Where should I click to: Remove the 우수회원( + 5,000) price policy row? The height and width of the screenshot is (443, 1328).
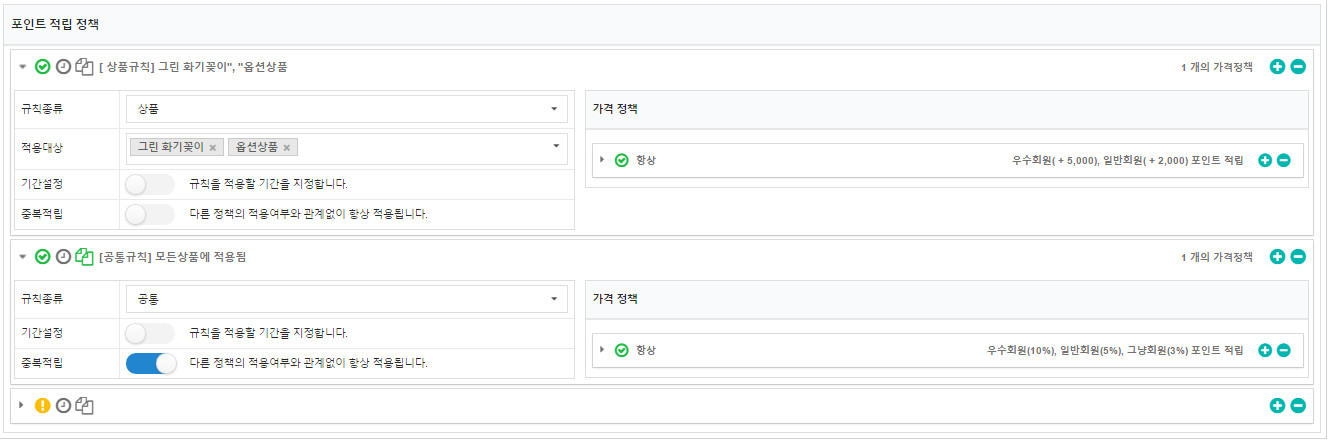pyautogui.click(x=1284, y=160)
